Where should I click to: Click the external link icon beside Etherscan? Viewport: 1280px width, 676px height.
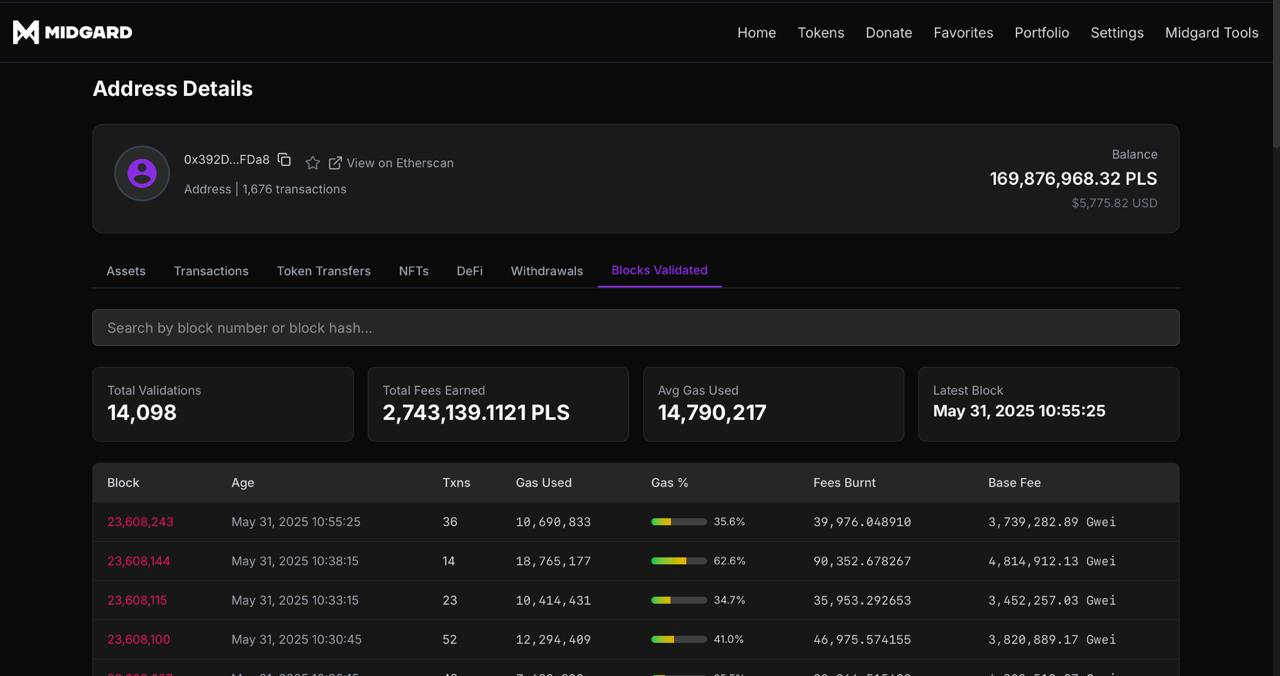pos(335,163)
